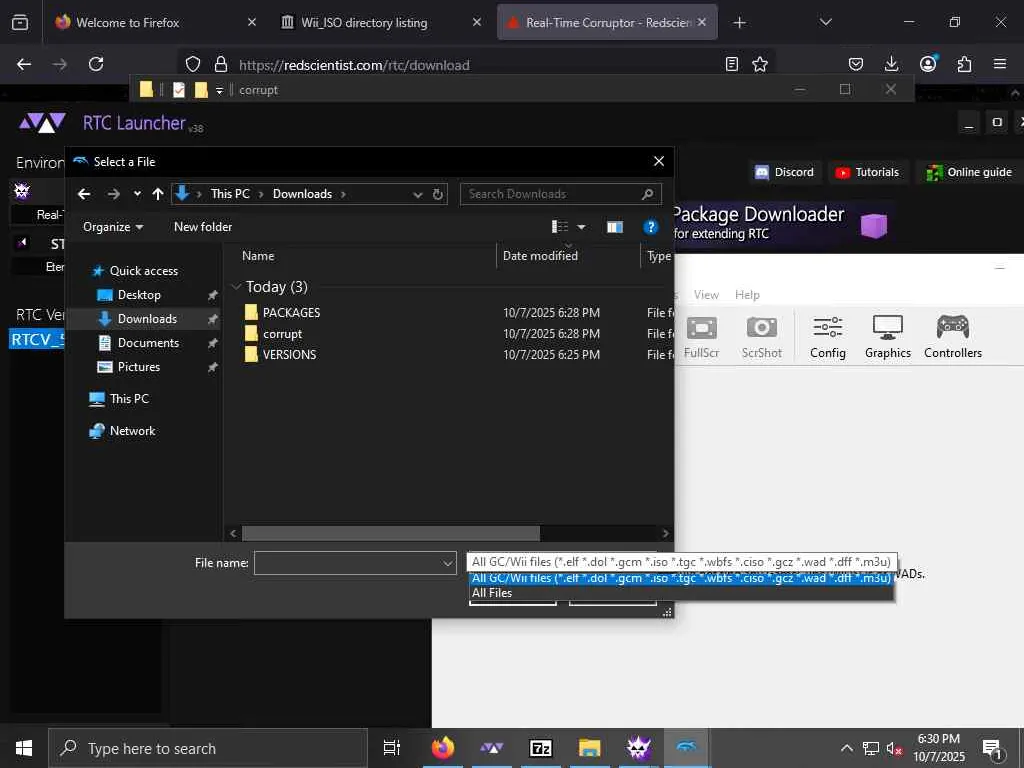Click the FullScr toolbar icon
The width and height of the screenshot is (1024, 768).
pos(701,337)
